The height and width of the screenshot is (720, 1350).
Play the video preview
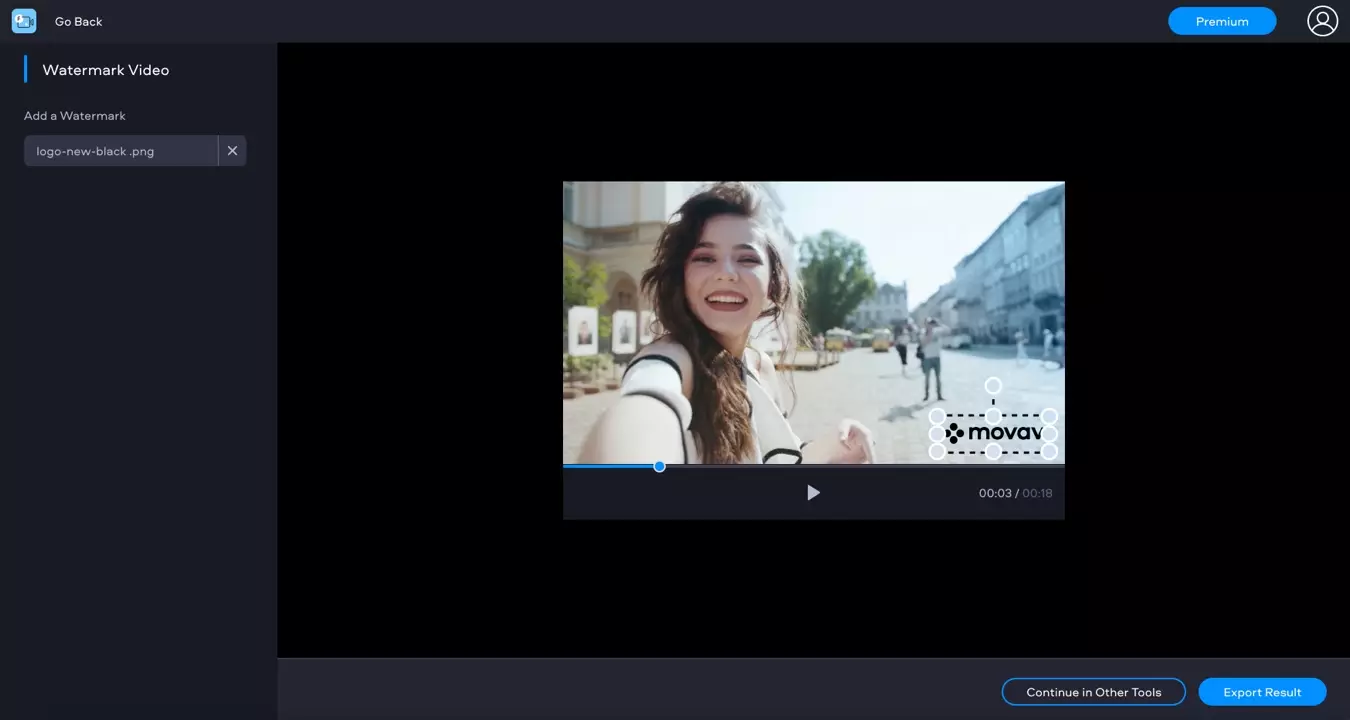click(813, 493)
